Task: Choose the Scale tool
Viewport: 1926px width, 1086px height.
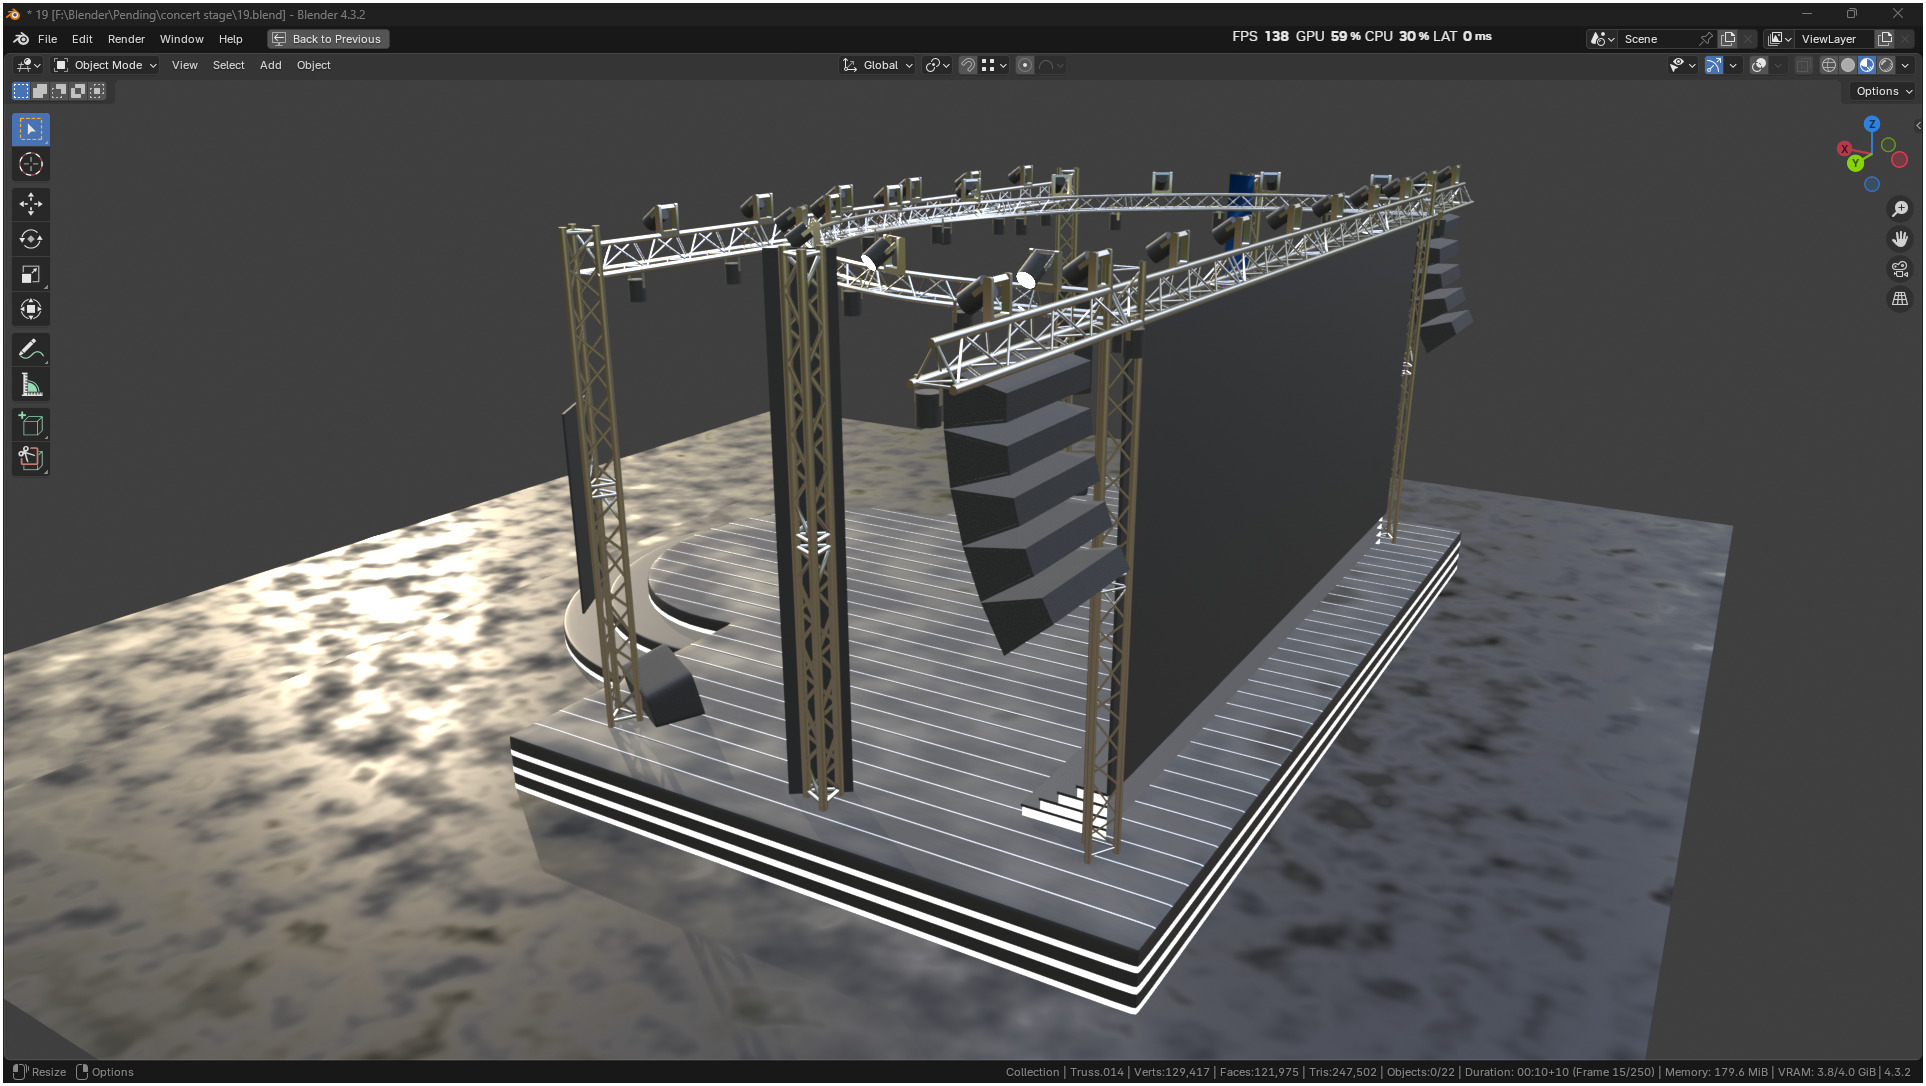Action: pos(31,274)
